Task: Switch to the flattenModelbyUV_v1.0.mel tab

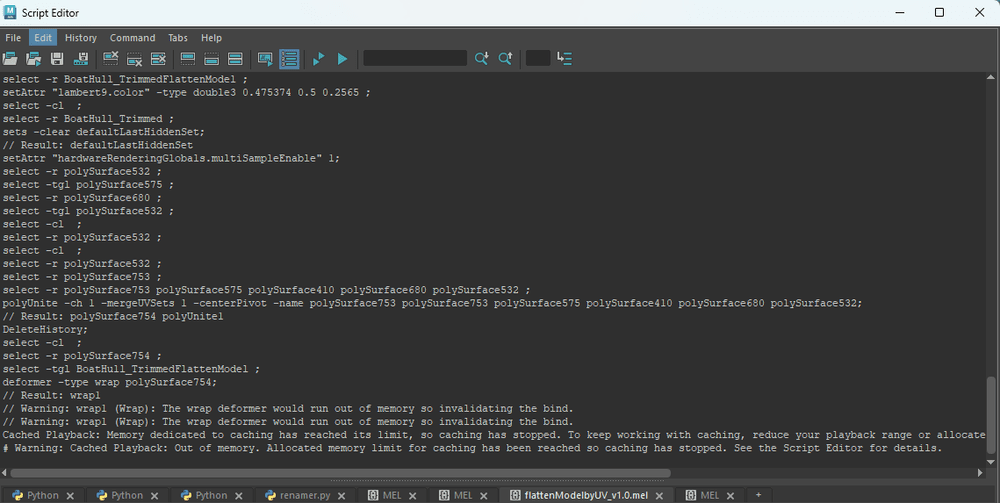Action: (586, 495)
